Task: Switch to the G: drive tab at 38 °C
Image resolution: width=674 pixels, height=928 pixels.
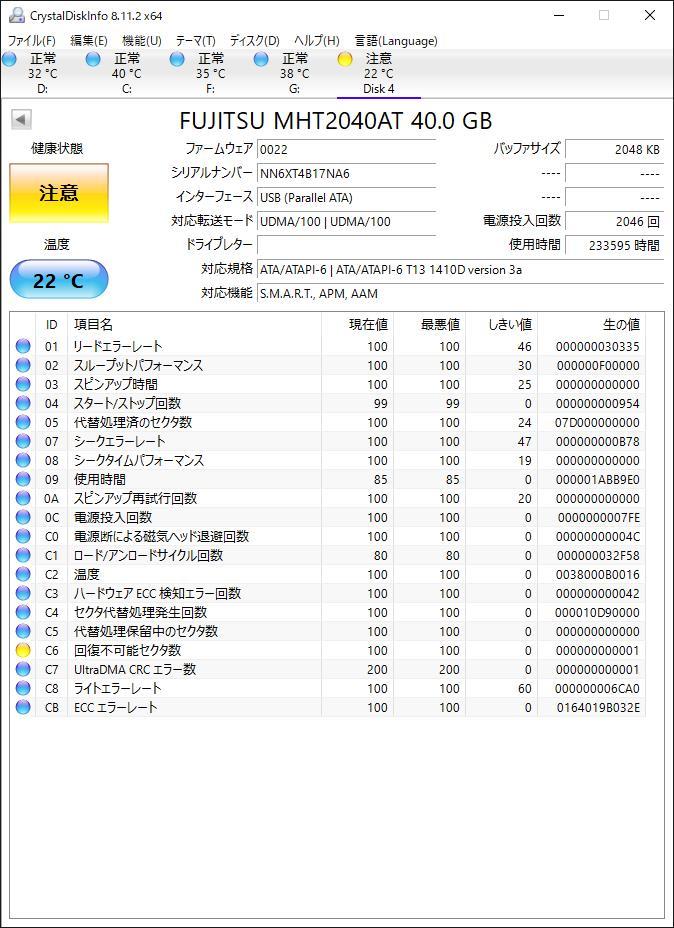Action: point(295,74)
